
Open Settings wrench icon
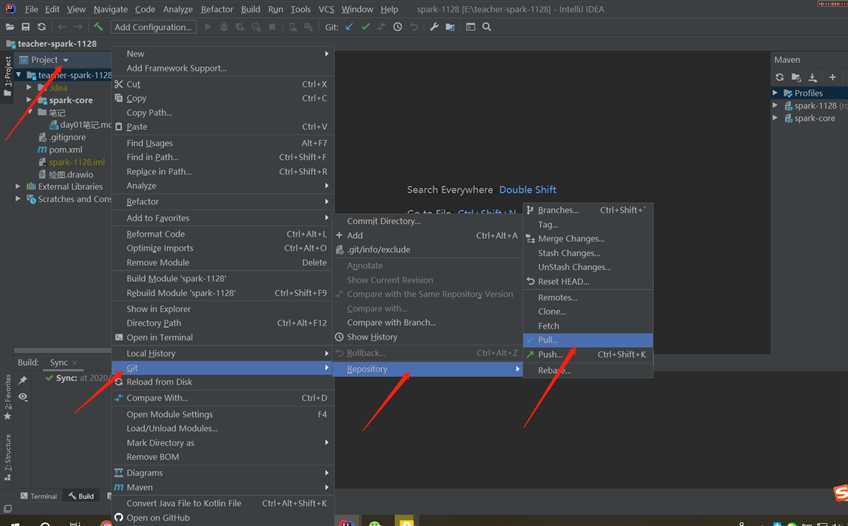click(x=434, y=27)
